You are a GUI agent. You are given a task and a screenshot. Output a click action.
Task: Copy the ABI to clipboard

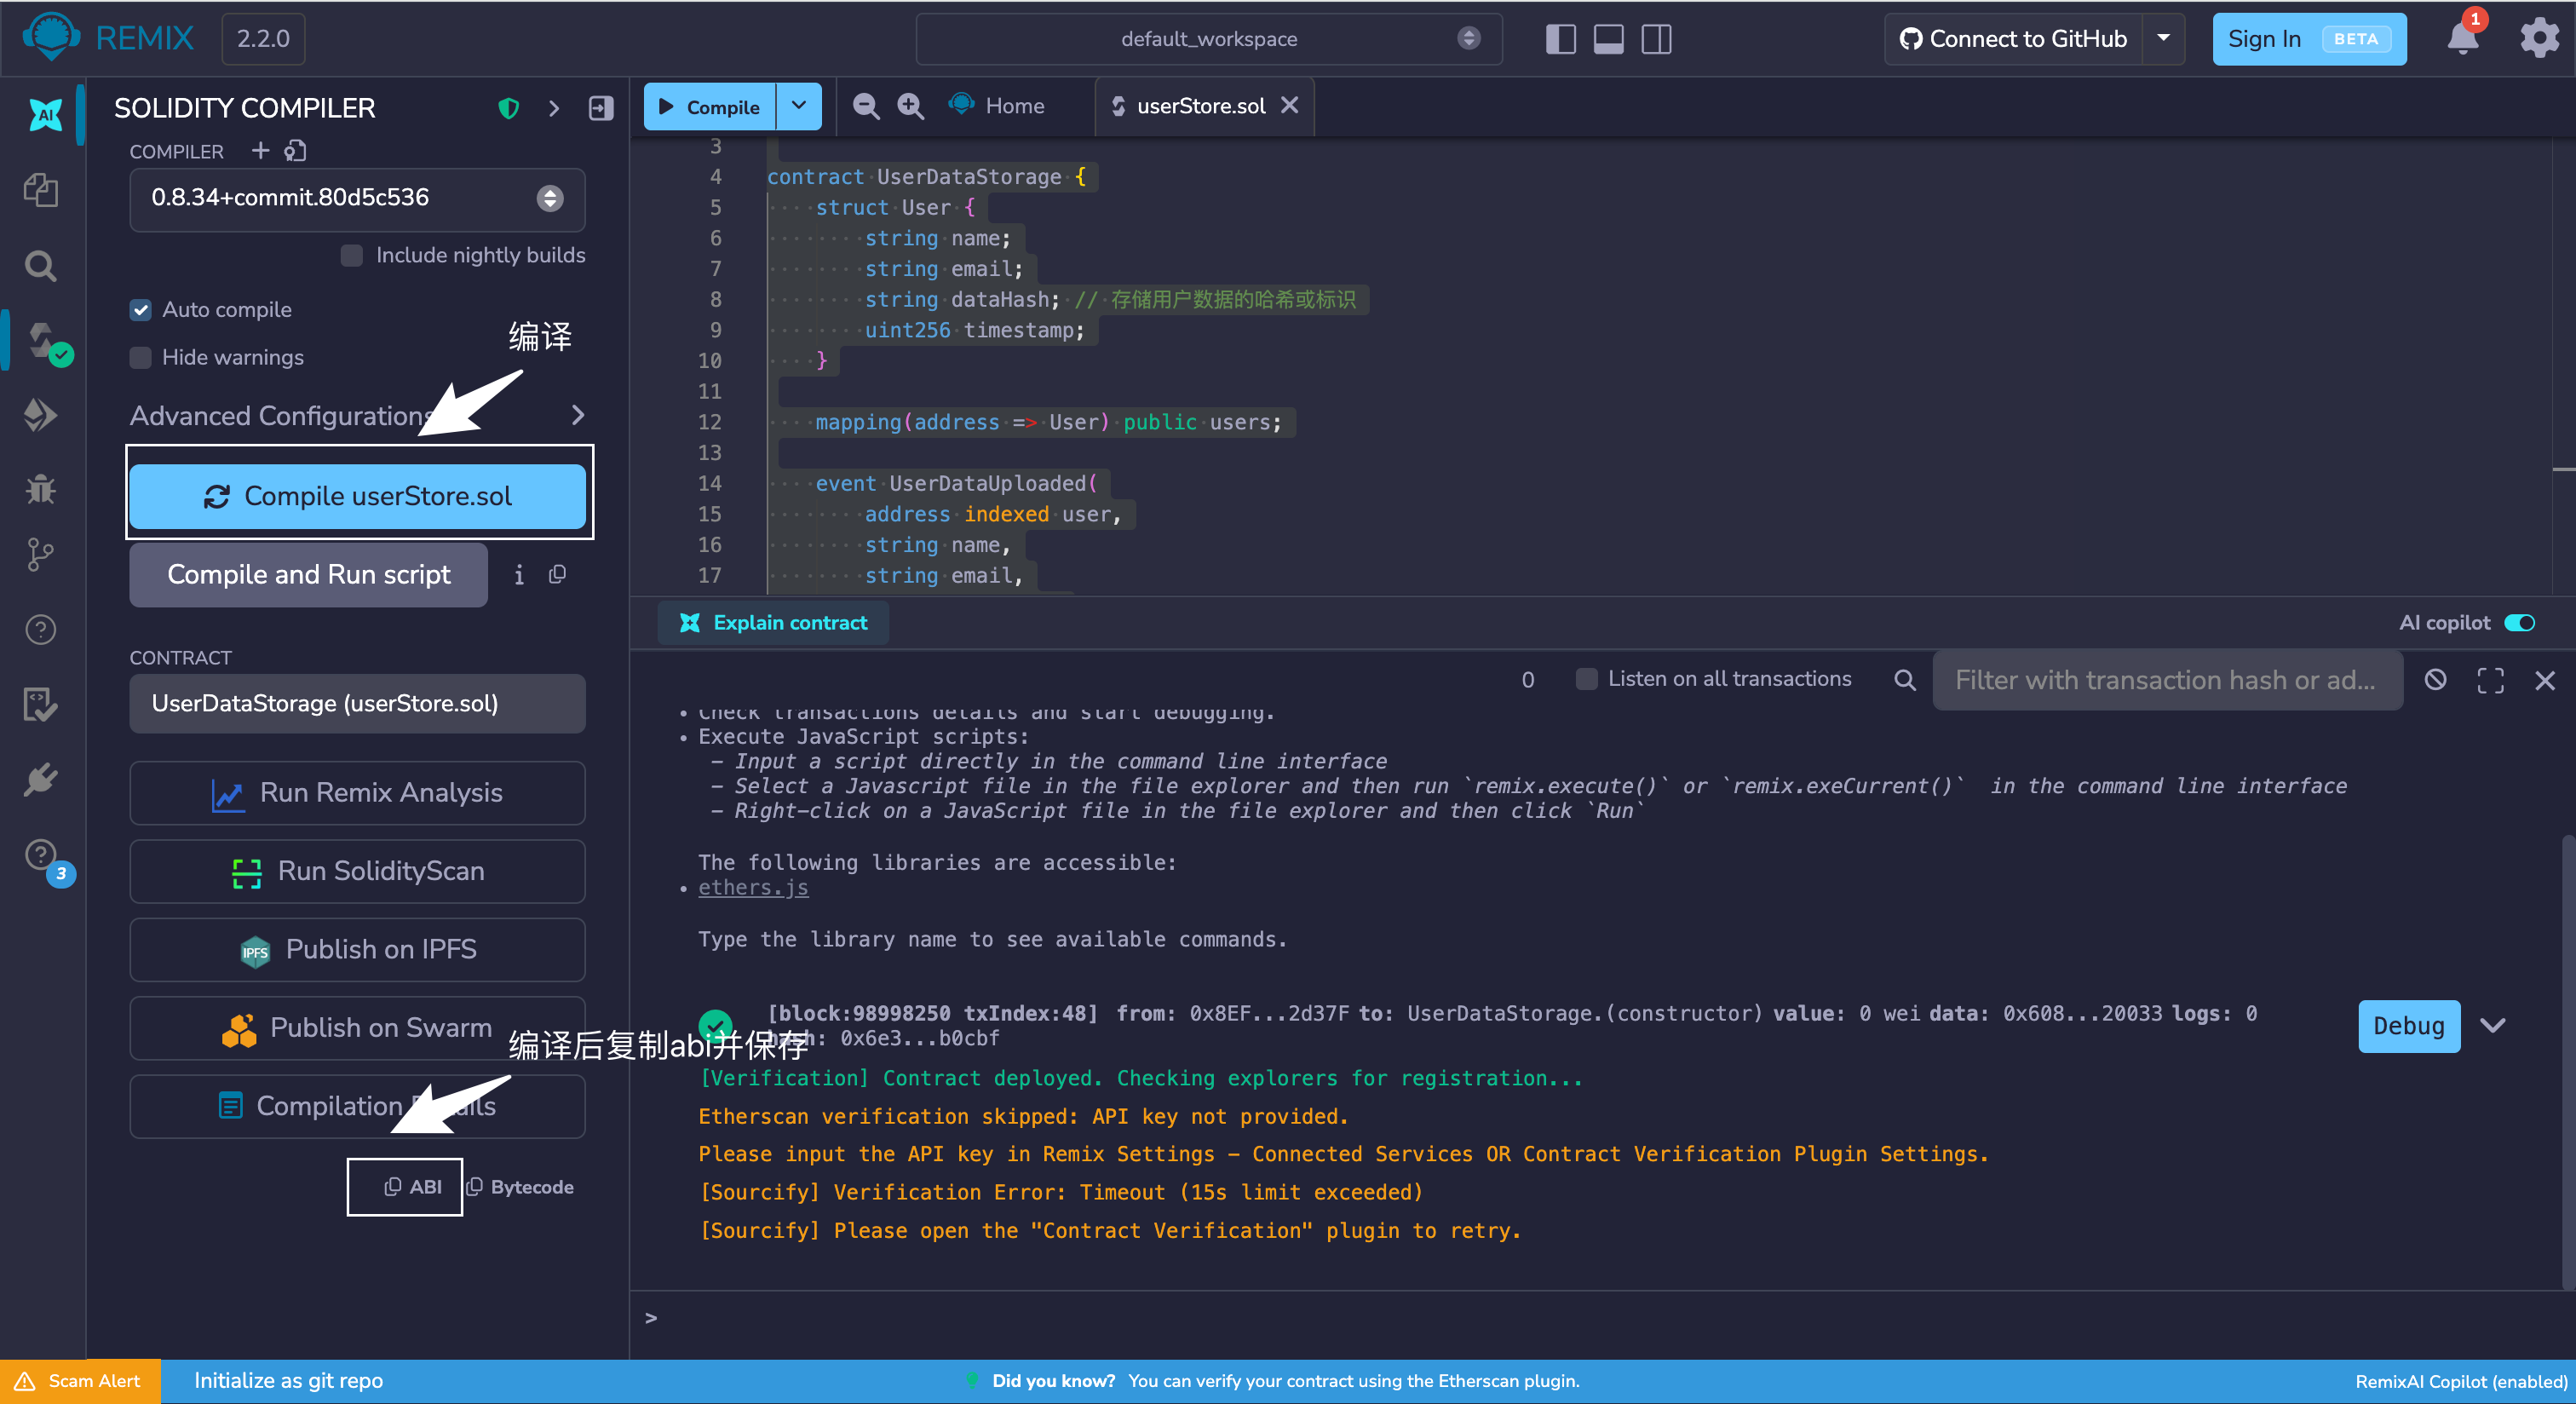coord(413,1187)
